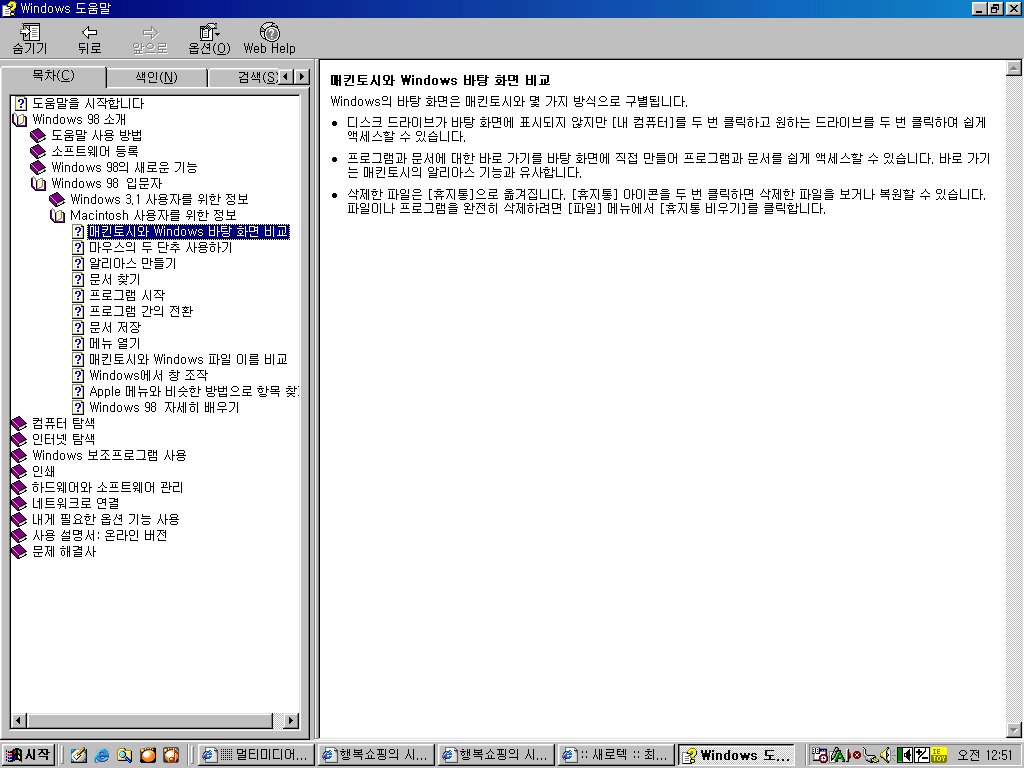Screen dimensions: 1024x768
Task: Click the contents pane horizontal scrollbar left arrow
Action: pyautogui.click(x=19, y=720)
